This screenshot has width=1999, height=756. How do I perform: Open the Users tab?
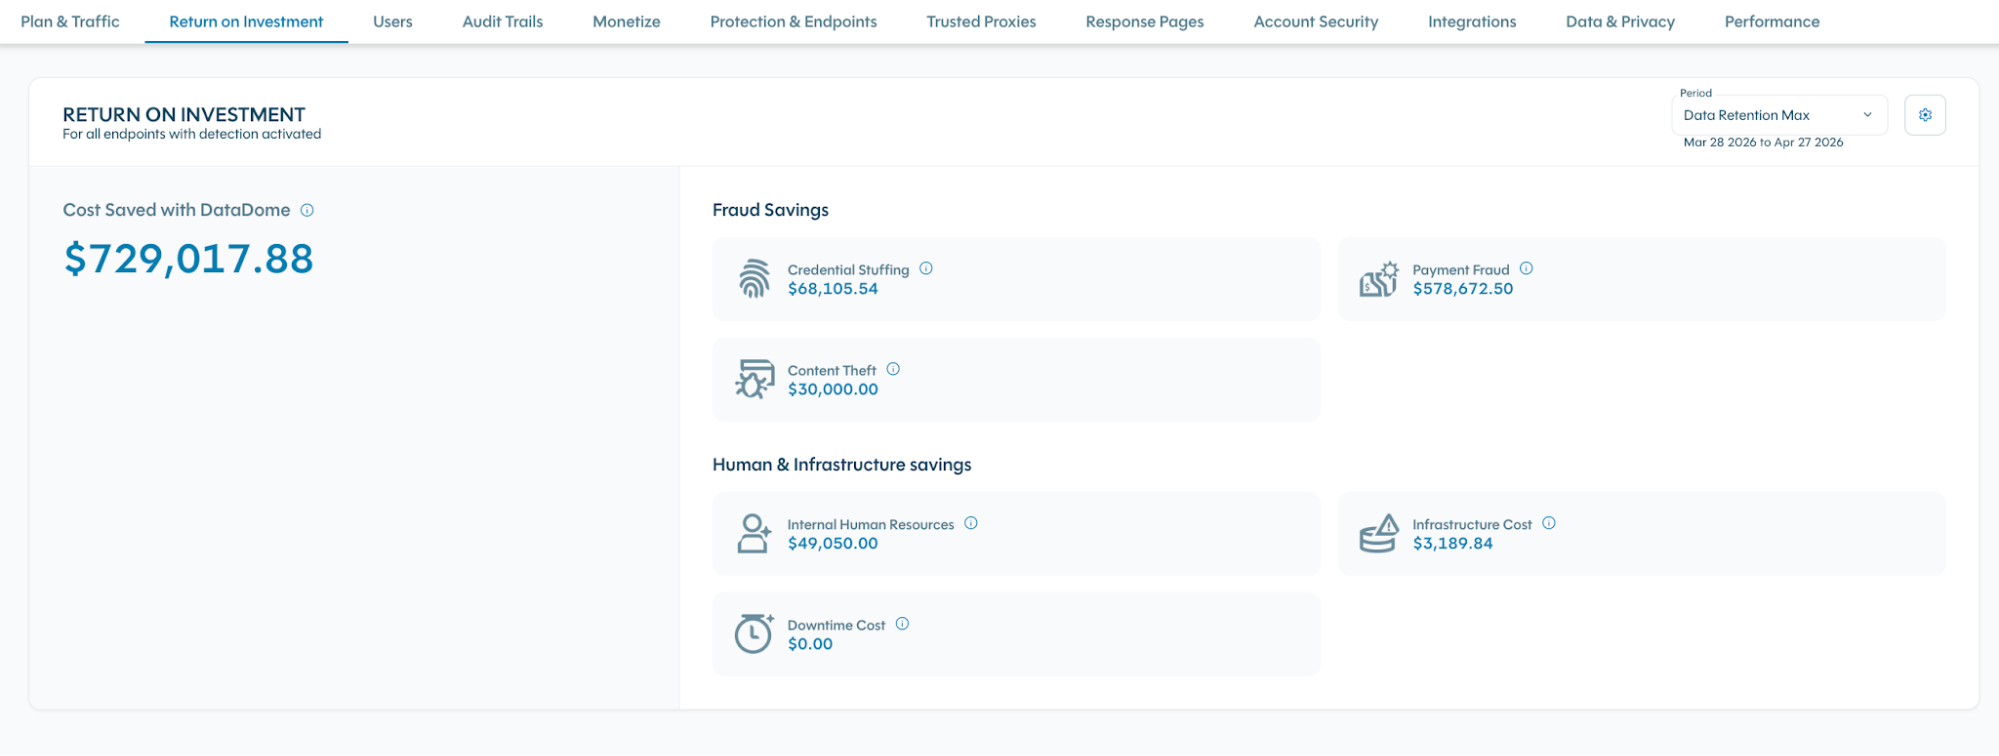click(393, 21)
